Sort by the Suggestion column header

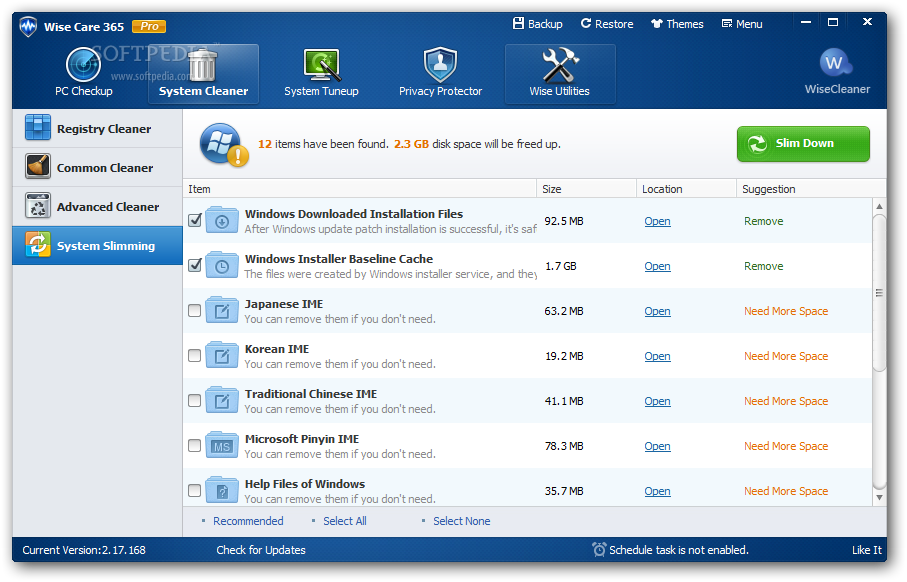[811, 189]
